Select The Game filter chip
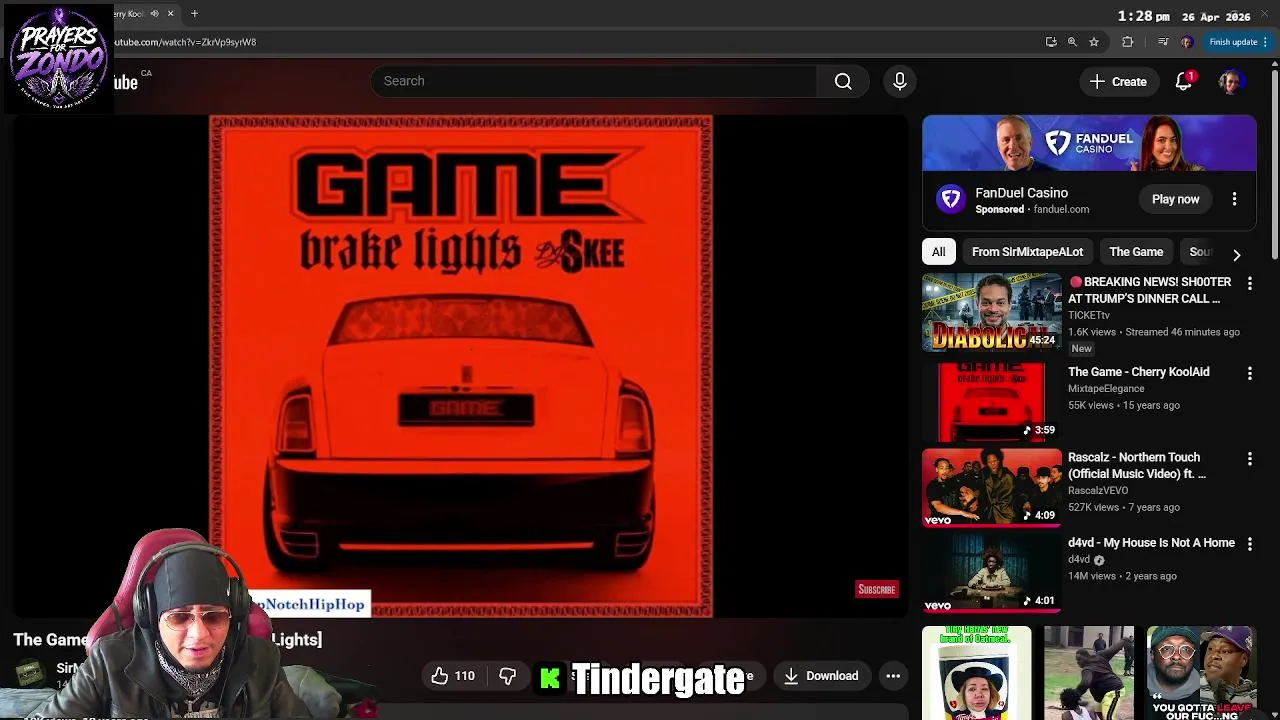Viewport: 1280px width, 720px height. coord(1136,252)
